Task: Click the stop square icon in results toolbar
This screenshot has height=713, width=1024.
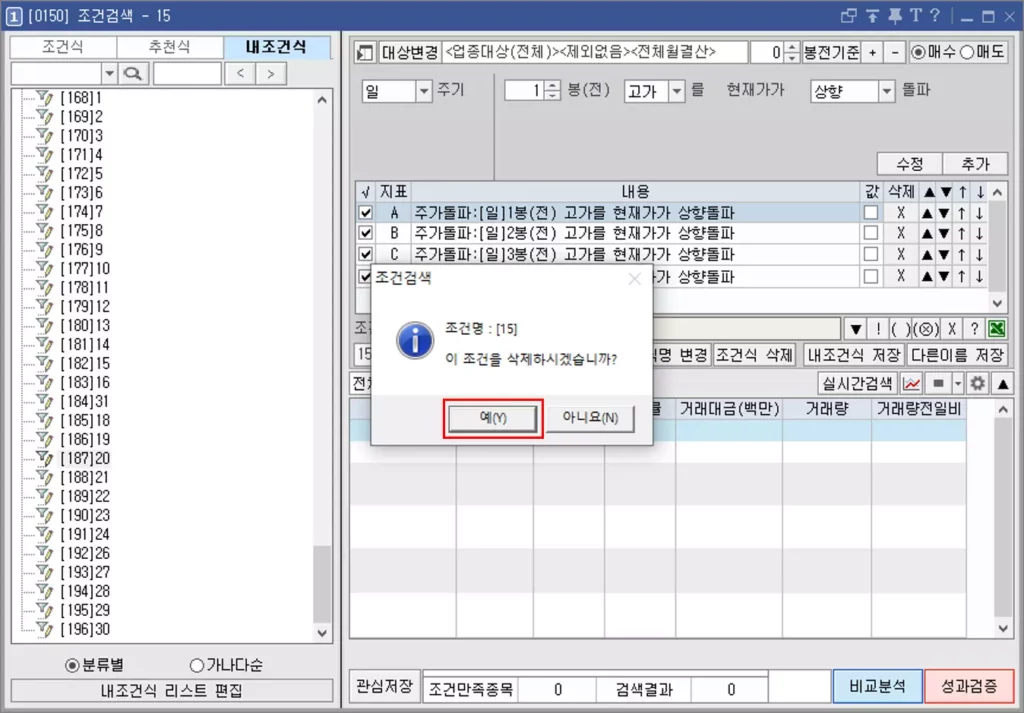Action: pyautogui.click(x=938, y=383)
